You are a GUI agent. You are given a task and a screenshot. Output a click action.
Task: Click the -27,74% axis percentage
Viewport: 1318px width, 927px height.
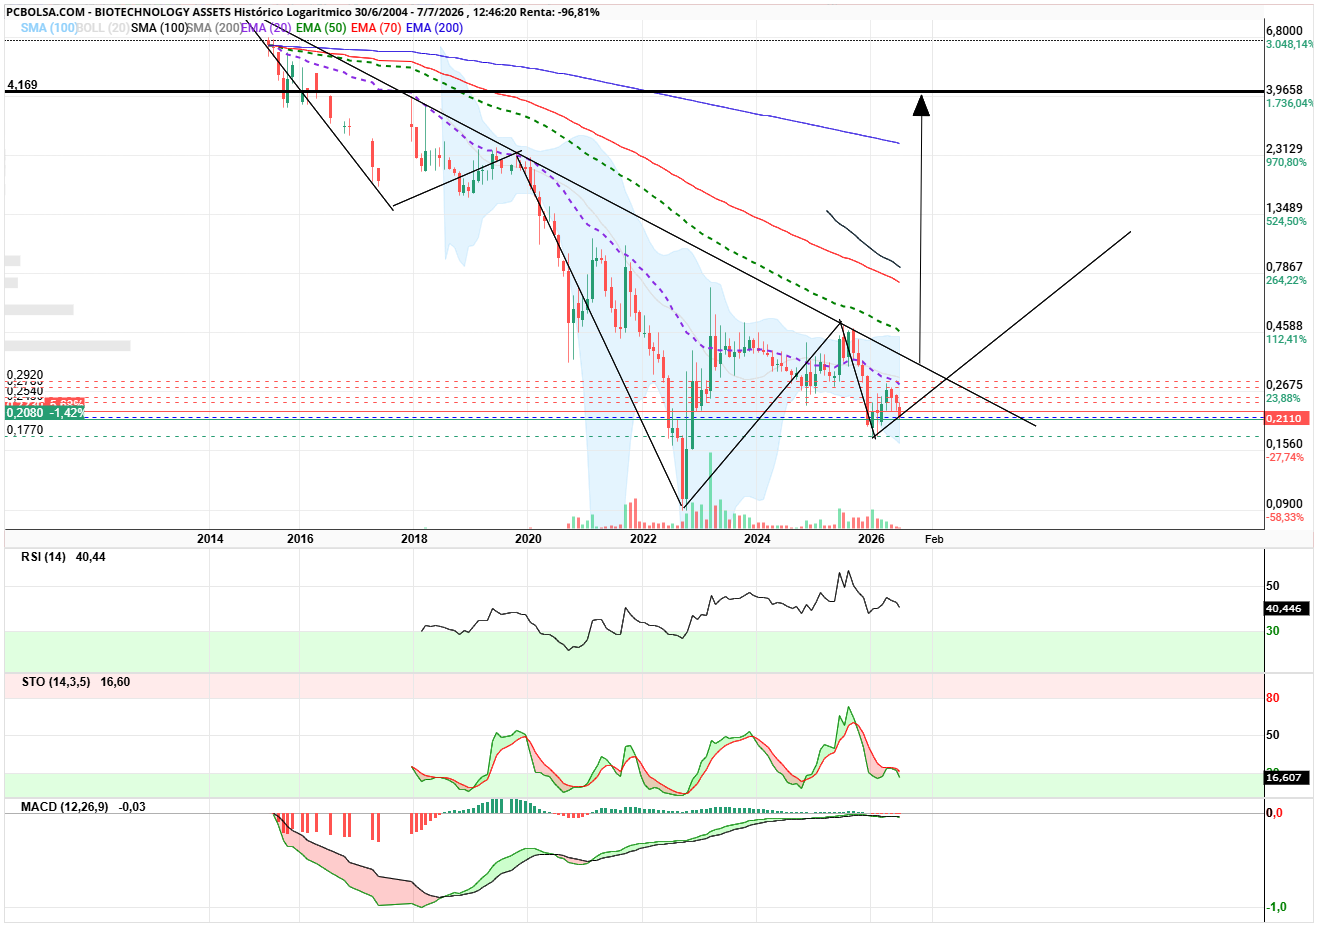click(1286, 457)
